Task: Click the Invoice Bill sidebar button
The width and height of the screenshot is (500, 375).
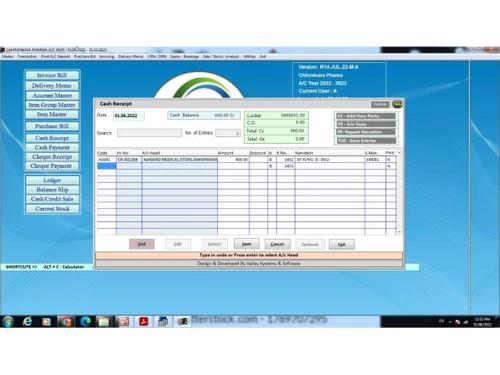Action: [52, 75]
